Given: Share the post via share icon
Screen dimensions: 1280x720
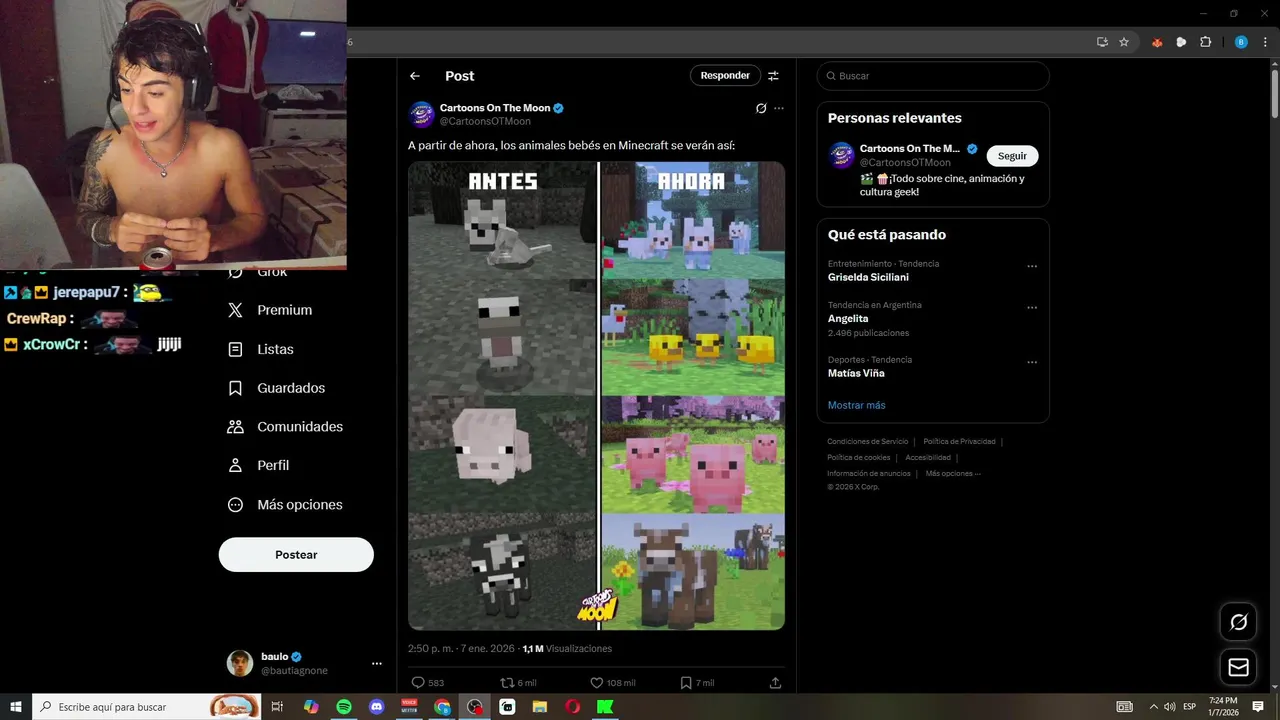Looking at the screenshot, I should pyautogui.click(x=775, y=683).
